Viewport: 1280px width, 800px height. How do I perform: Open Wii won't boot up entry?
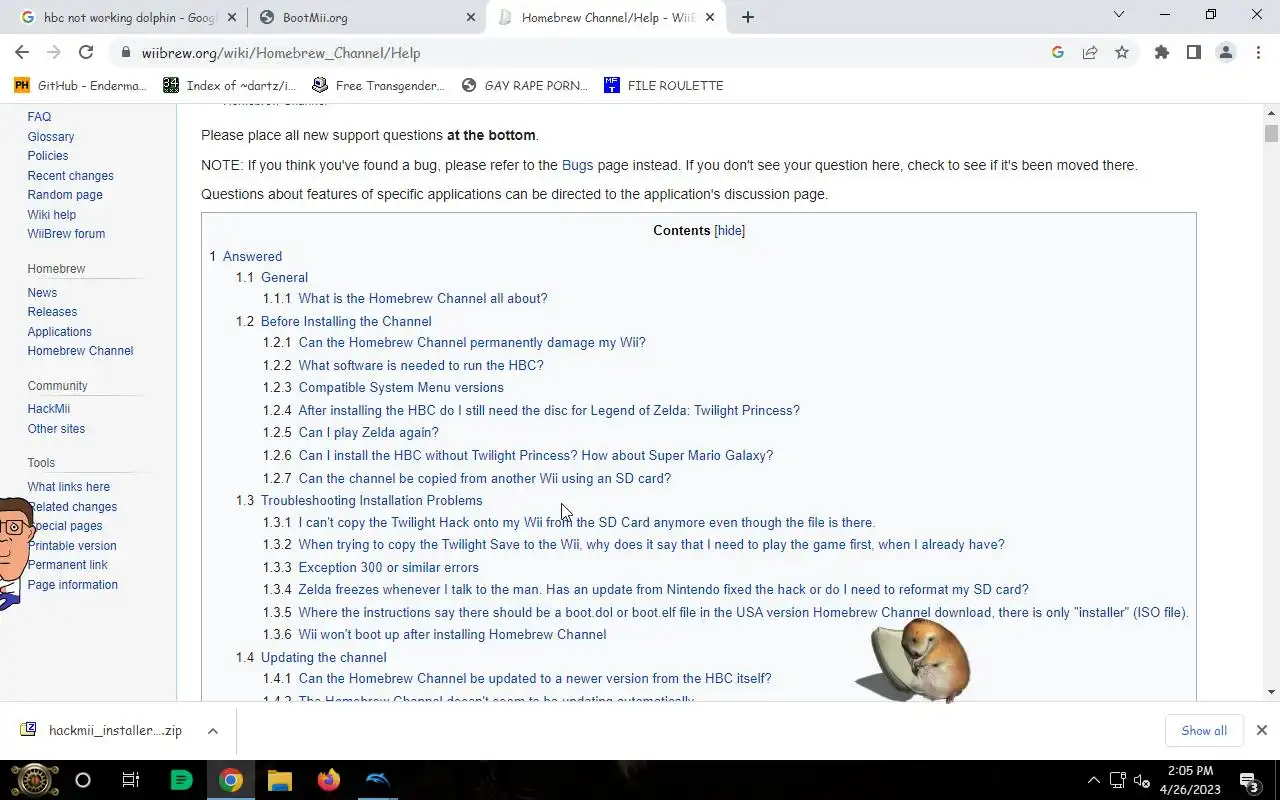(452, 635)
